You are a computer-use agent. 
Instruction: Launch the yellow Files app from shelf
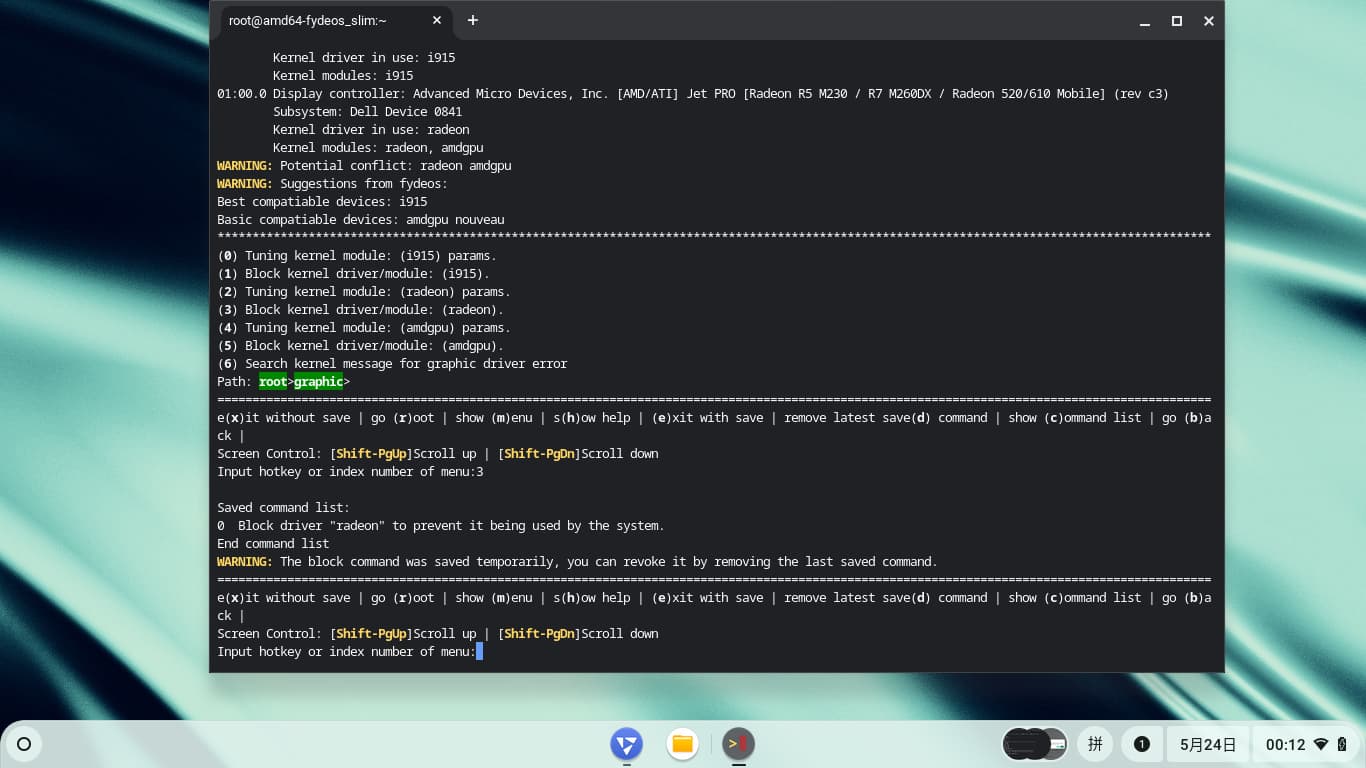pyautogui.click(x=683, y=744)
